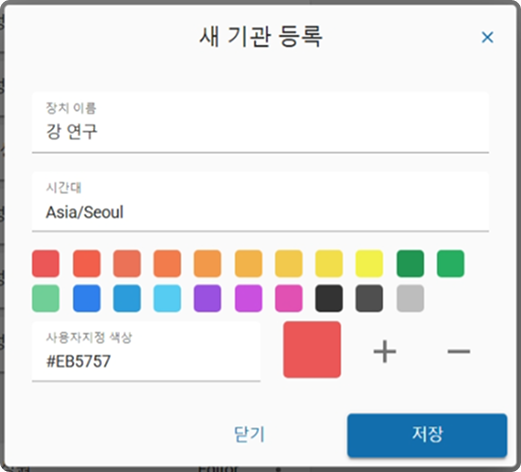
Task: Close the dialog with the X icon
Action: 487,37
